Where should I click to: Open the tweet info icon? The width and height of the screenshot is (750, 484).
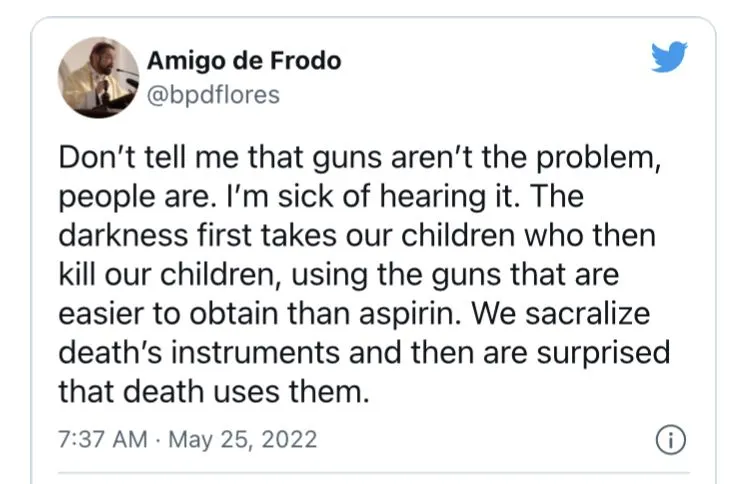tap(668, 439)
